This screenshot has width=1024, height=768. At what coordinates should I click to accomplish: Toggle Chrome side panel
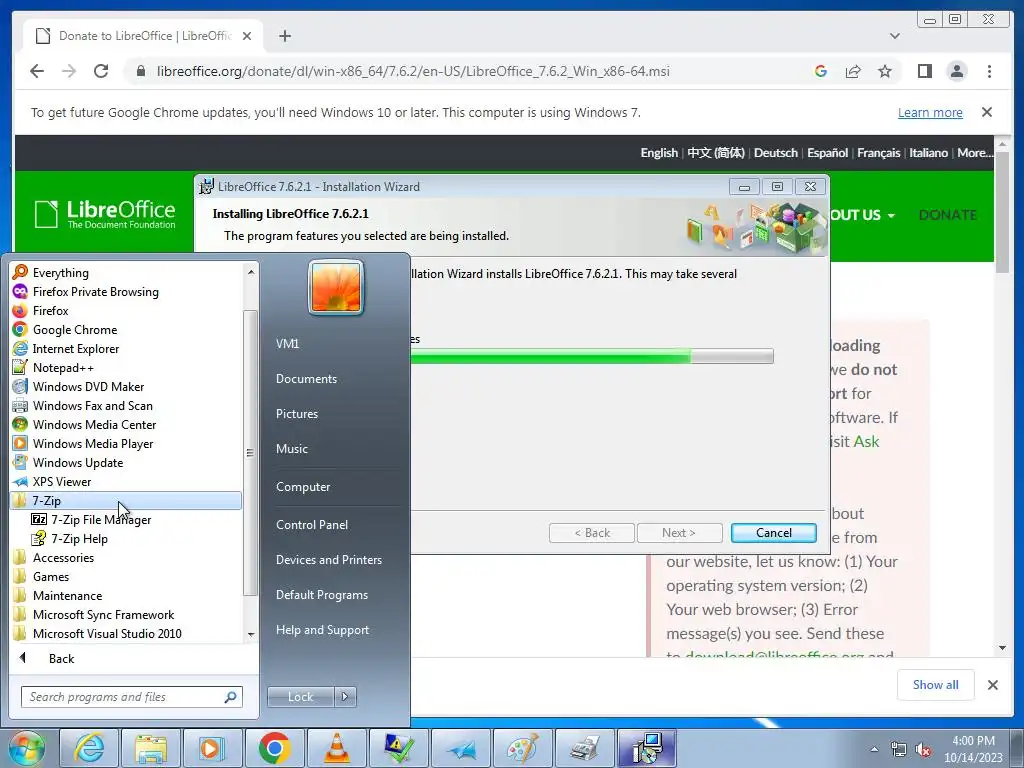[x=925, y=71]
